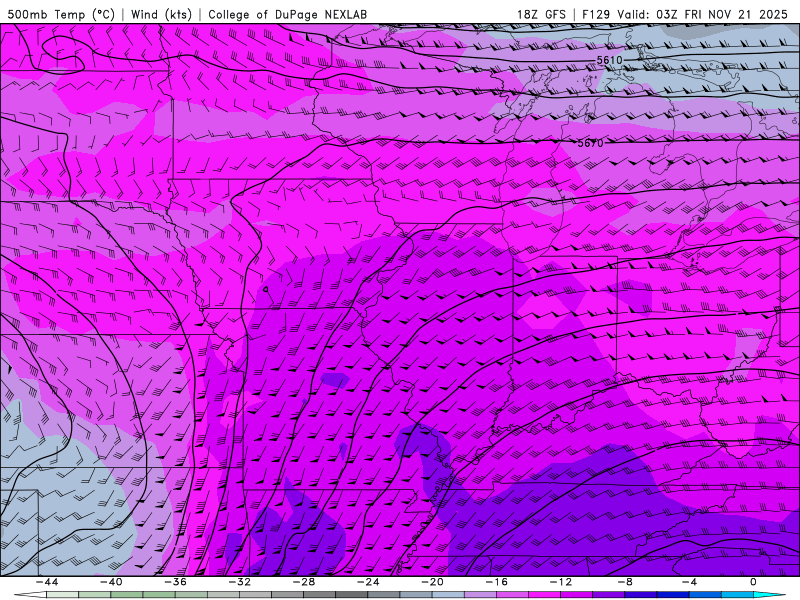Click the 5610 height contour label
800x600 pixels.
tap(610, 60)
